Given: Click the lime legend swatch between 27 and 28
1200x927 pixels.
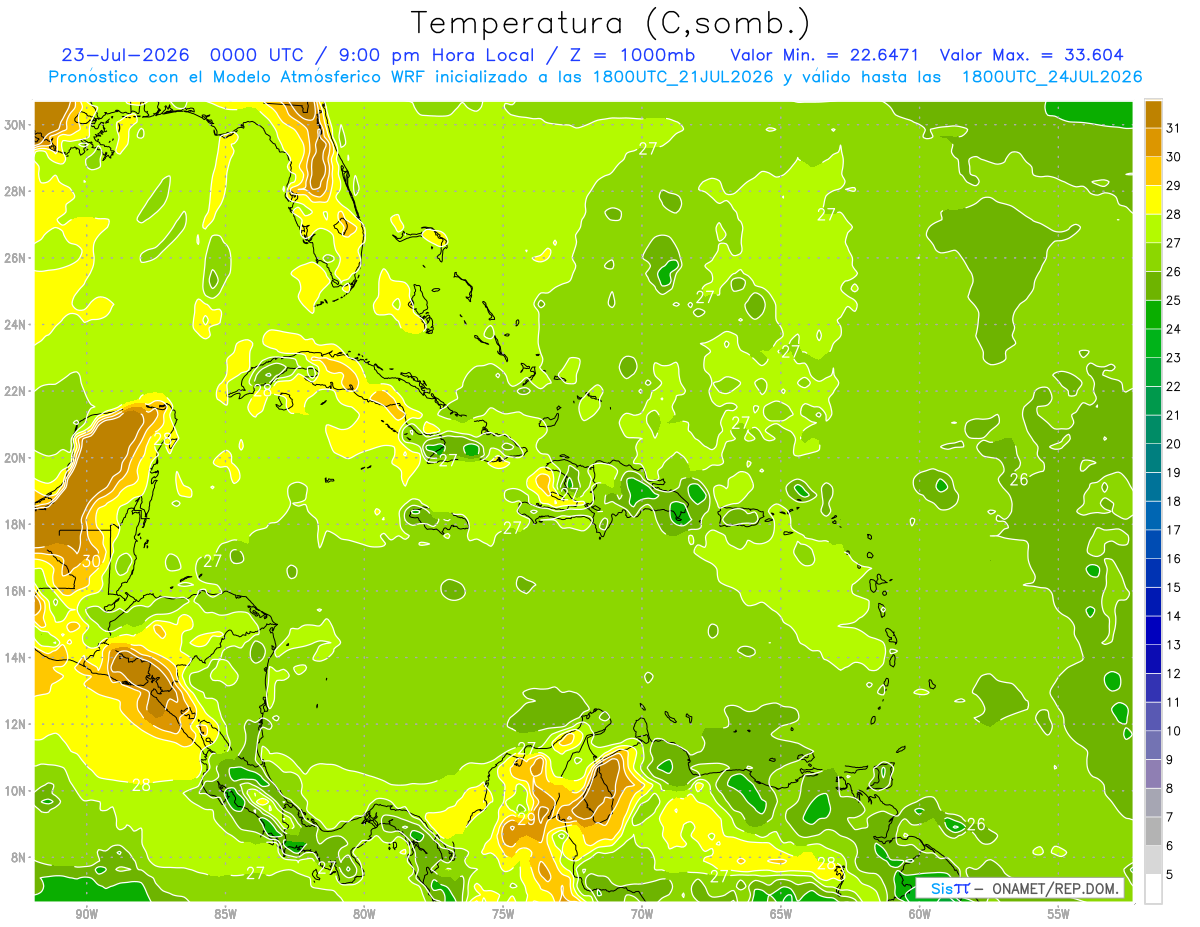Looking at the screenshot, I should pyautogui.click(x=1153, y=229).
